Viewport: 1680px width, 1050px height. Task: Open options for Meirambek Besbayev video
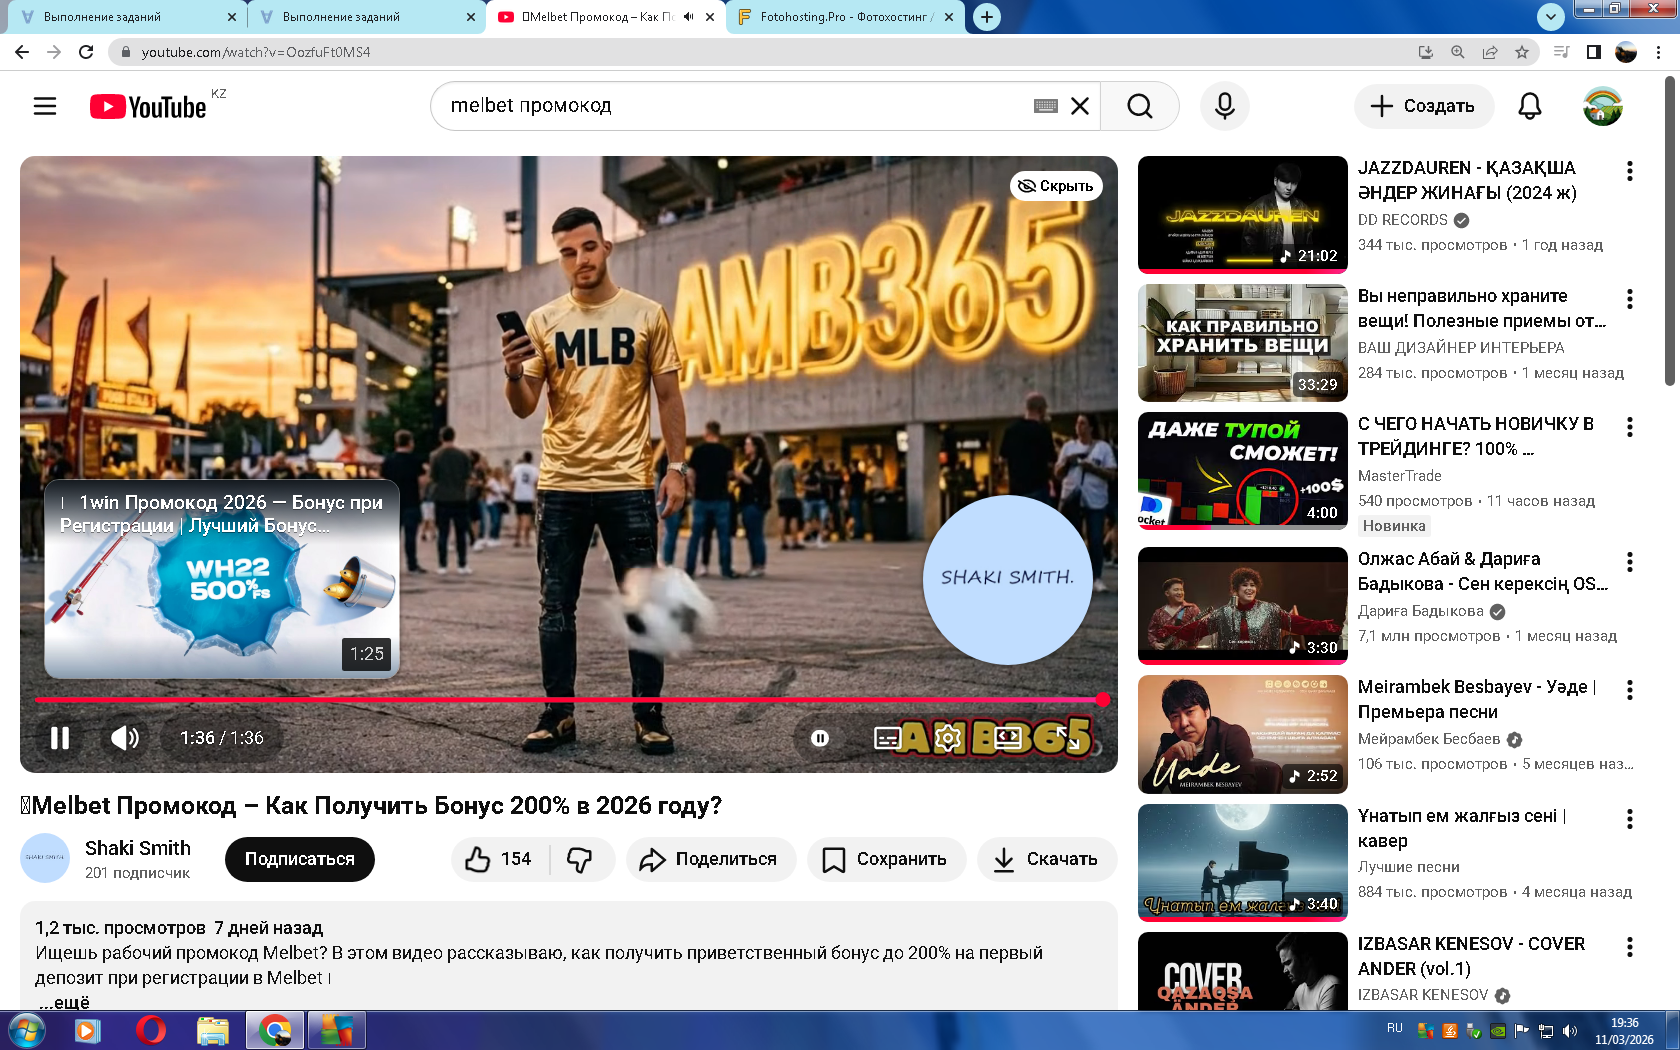click(x=1630, y=690)
